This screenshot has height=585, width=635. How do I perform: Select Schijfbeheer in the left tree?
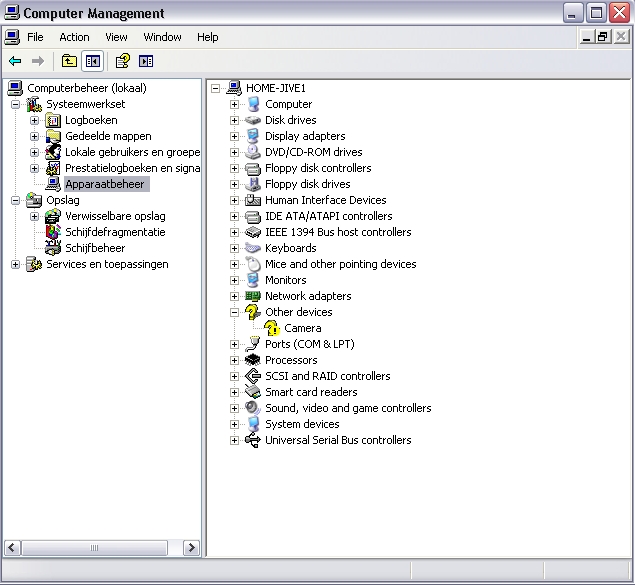95,248
